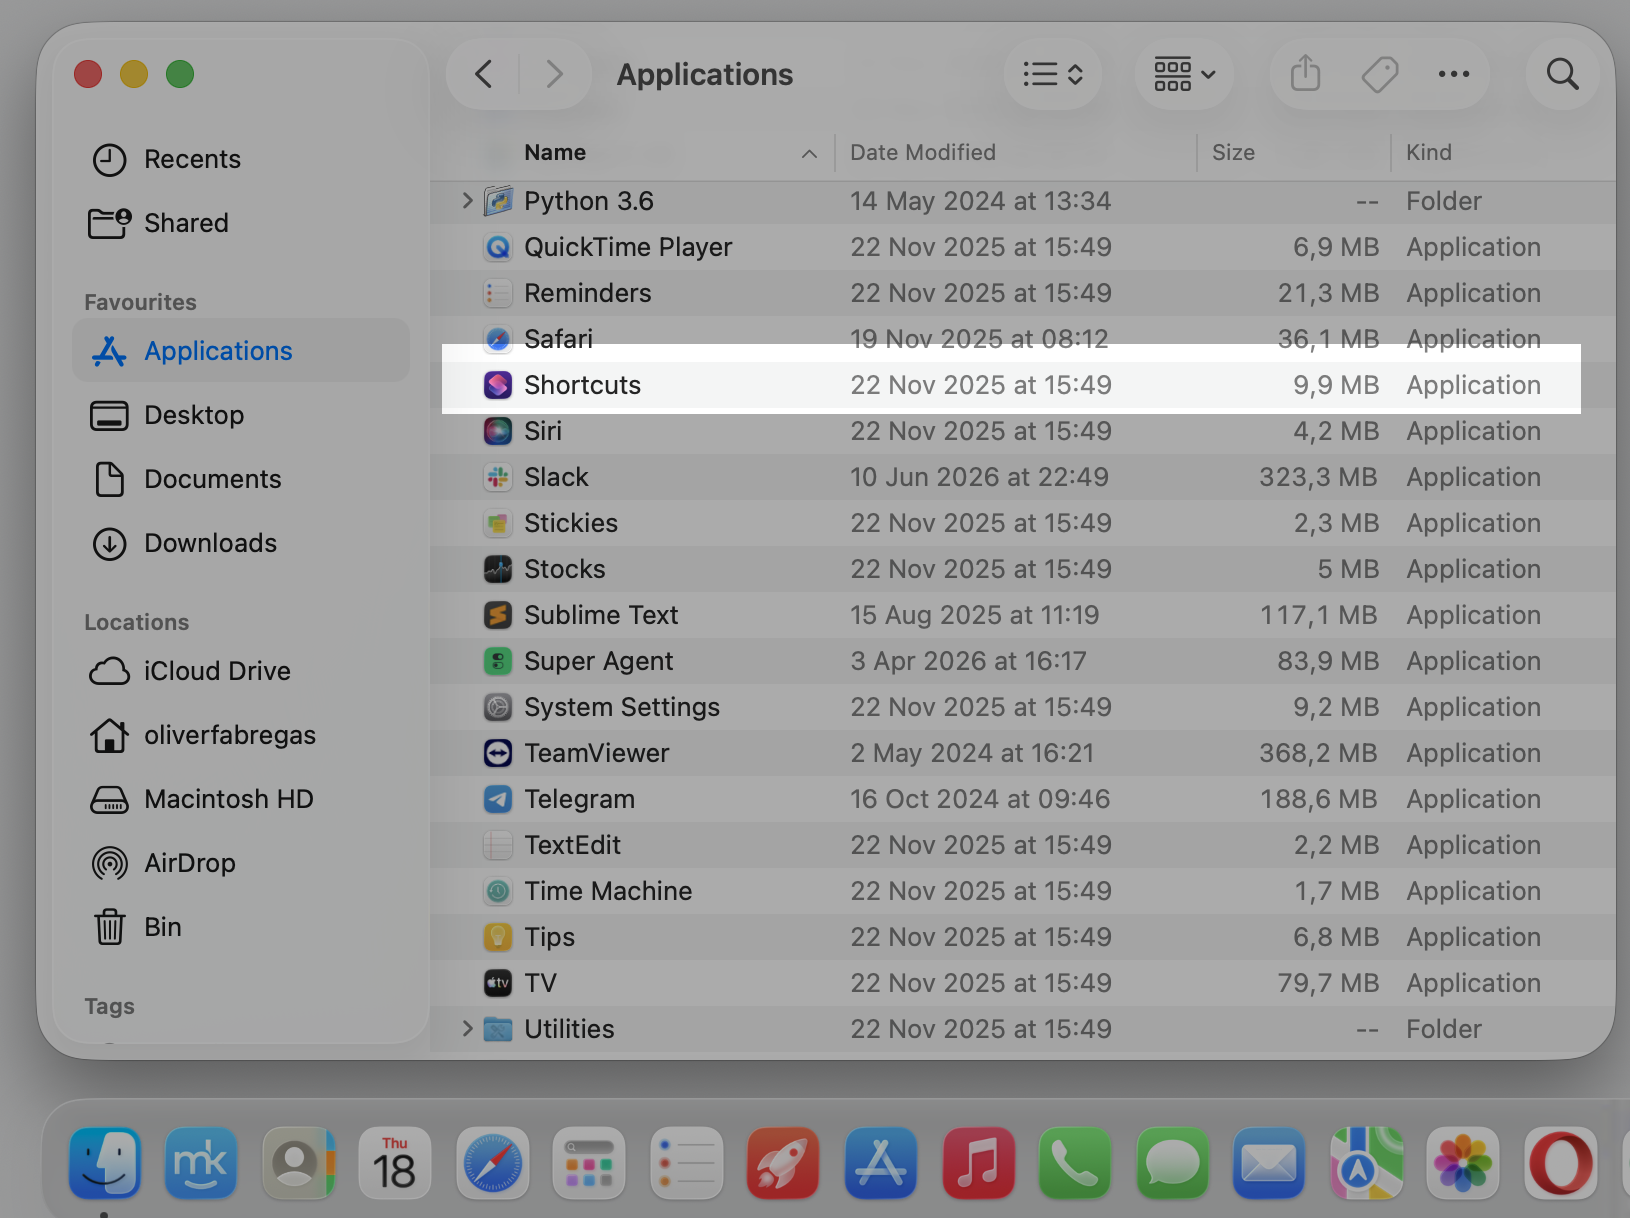
Task: Open the list view options control
Action: coord(1053,74)
